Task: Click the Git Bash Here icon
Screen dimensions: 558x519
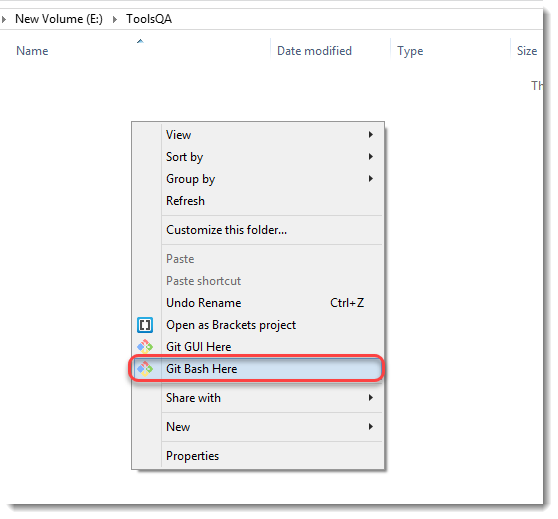Action: (x=145, y=368)
